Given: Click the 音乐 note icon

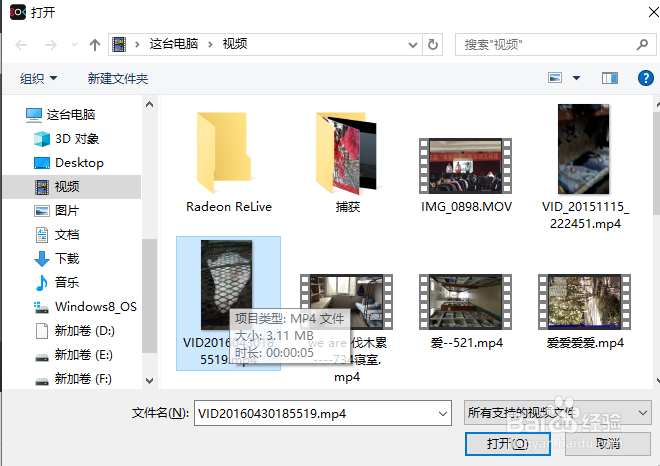Looking at the screenshot, I should 42,282.
